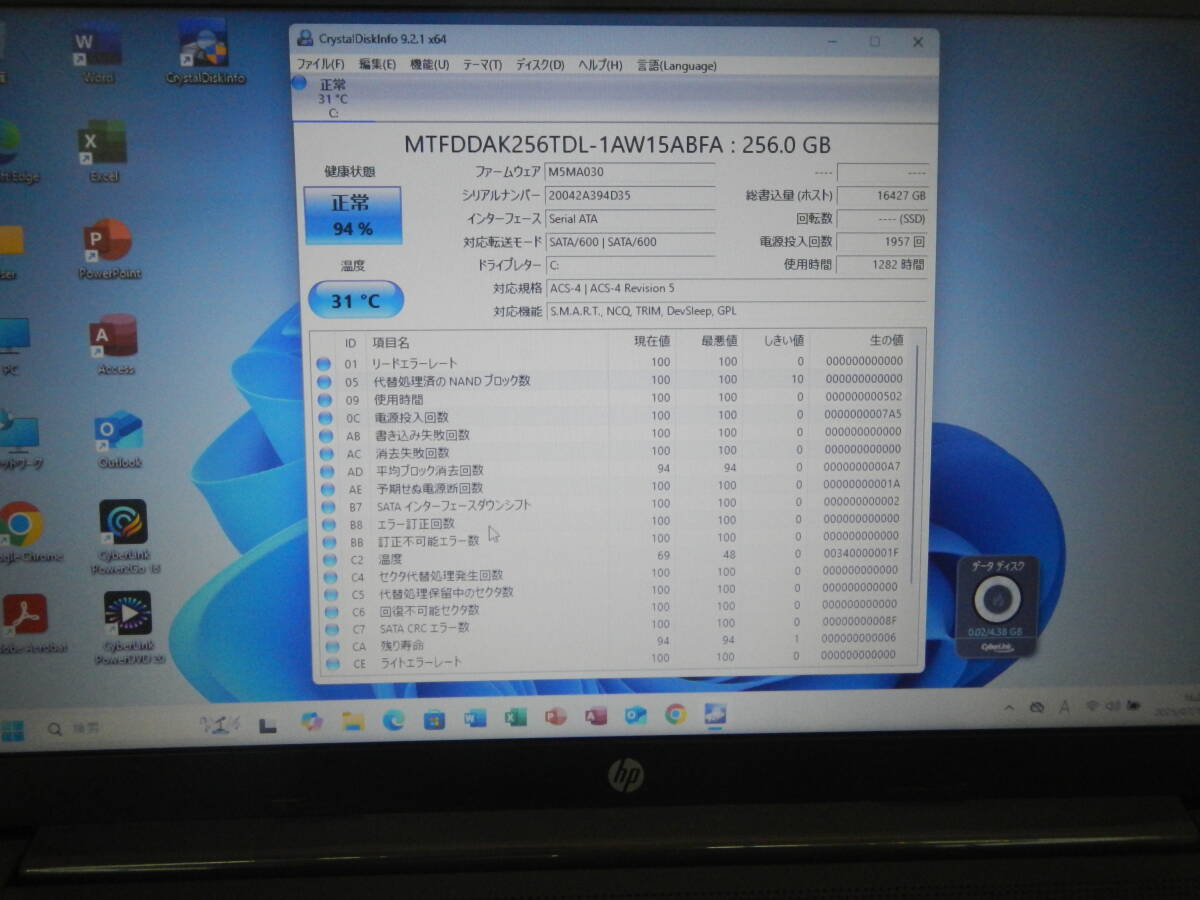Viewport: 1200px width, 900px height.
Task: Launch Access from the taskbar
Action: pyautogui.click(x=596, y=716)
